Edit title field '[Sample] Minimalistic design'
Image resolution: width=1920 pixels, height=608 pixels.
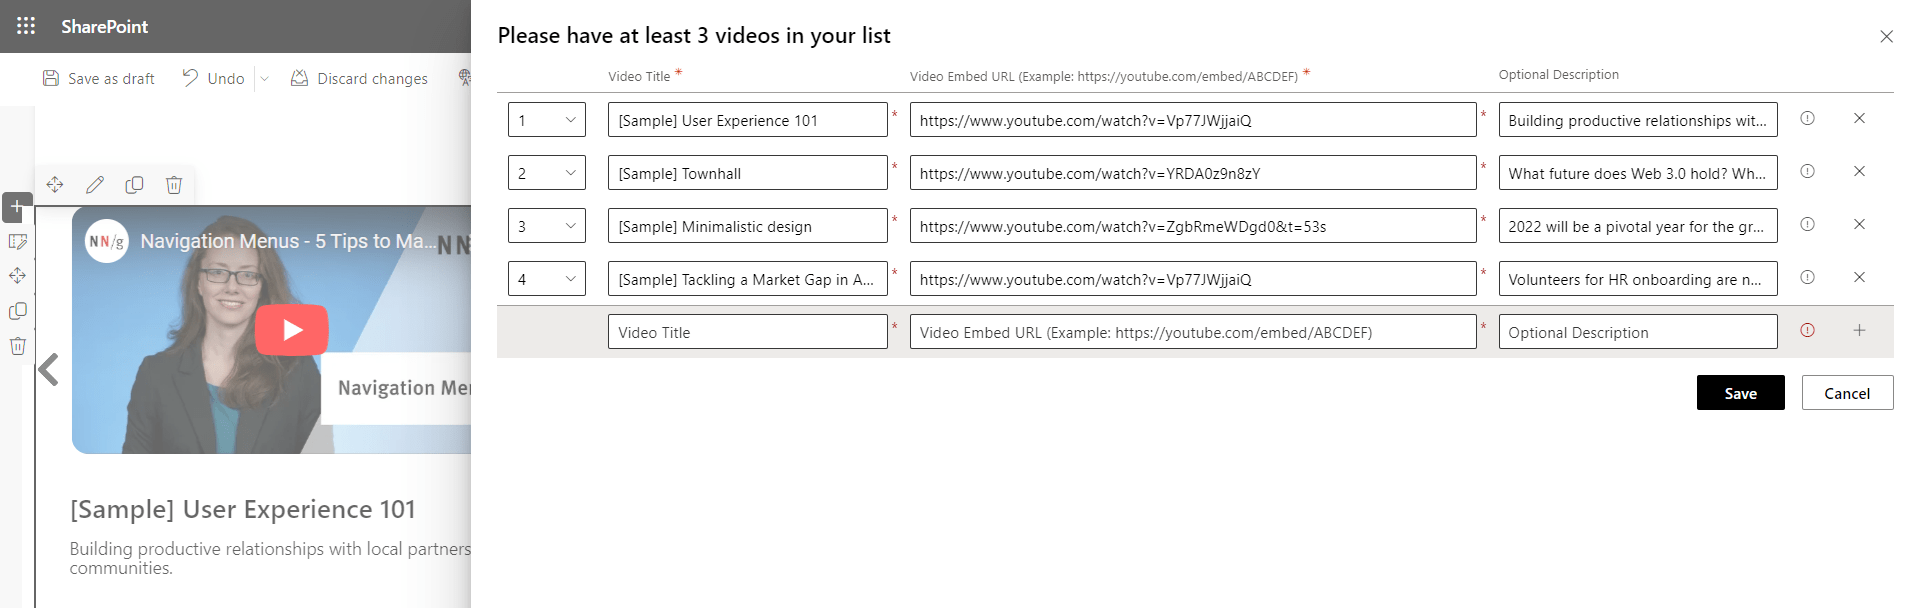coord(747,226)
